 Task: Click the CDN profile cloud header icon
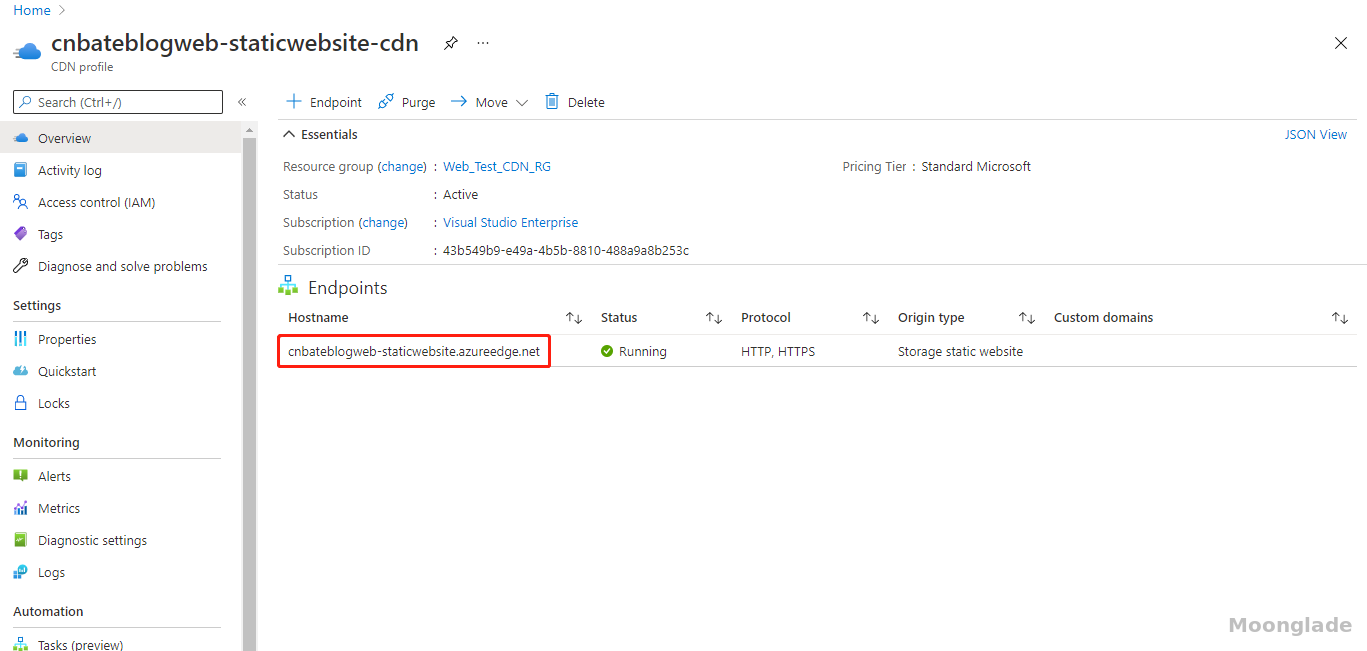pos(27,50)
